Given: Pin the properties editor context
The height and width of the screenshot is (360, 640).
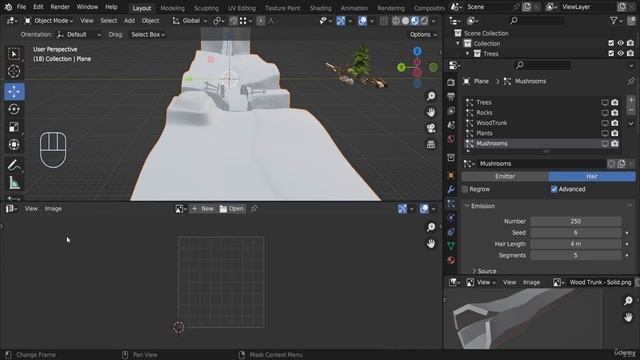Looking at the screenshot, I should [631, 81].
